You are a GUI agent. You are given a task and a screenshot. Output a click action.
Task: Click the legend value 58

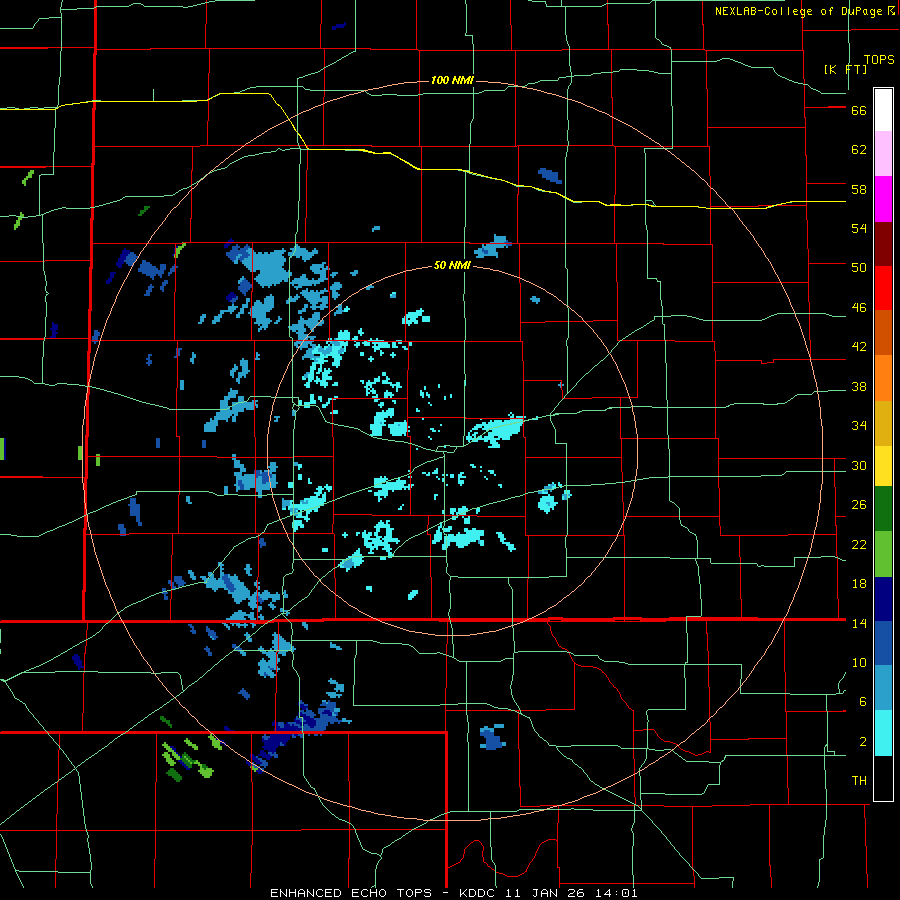pos(859,189)
